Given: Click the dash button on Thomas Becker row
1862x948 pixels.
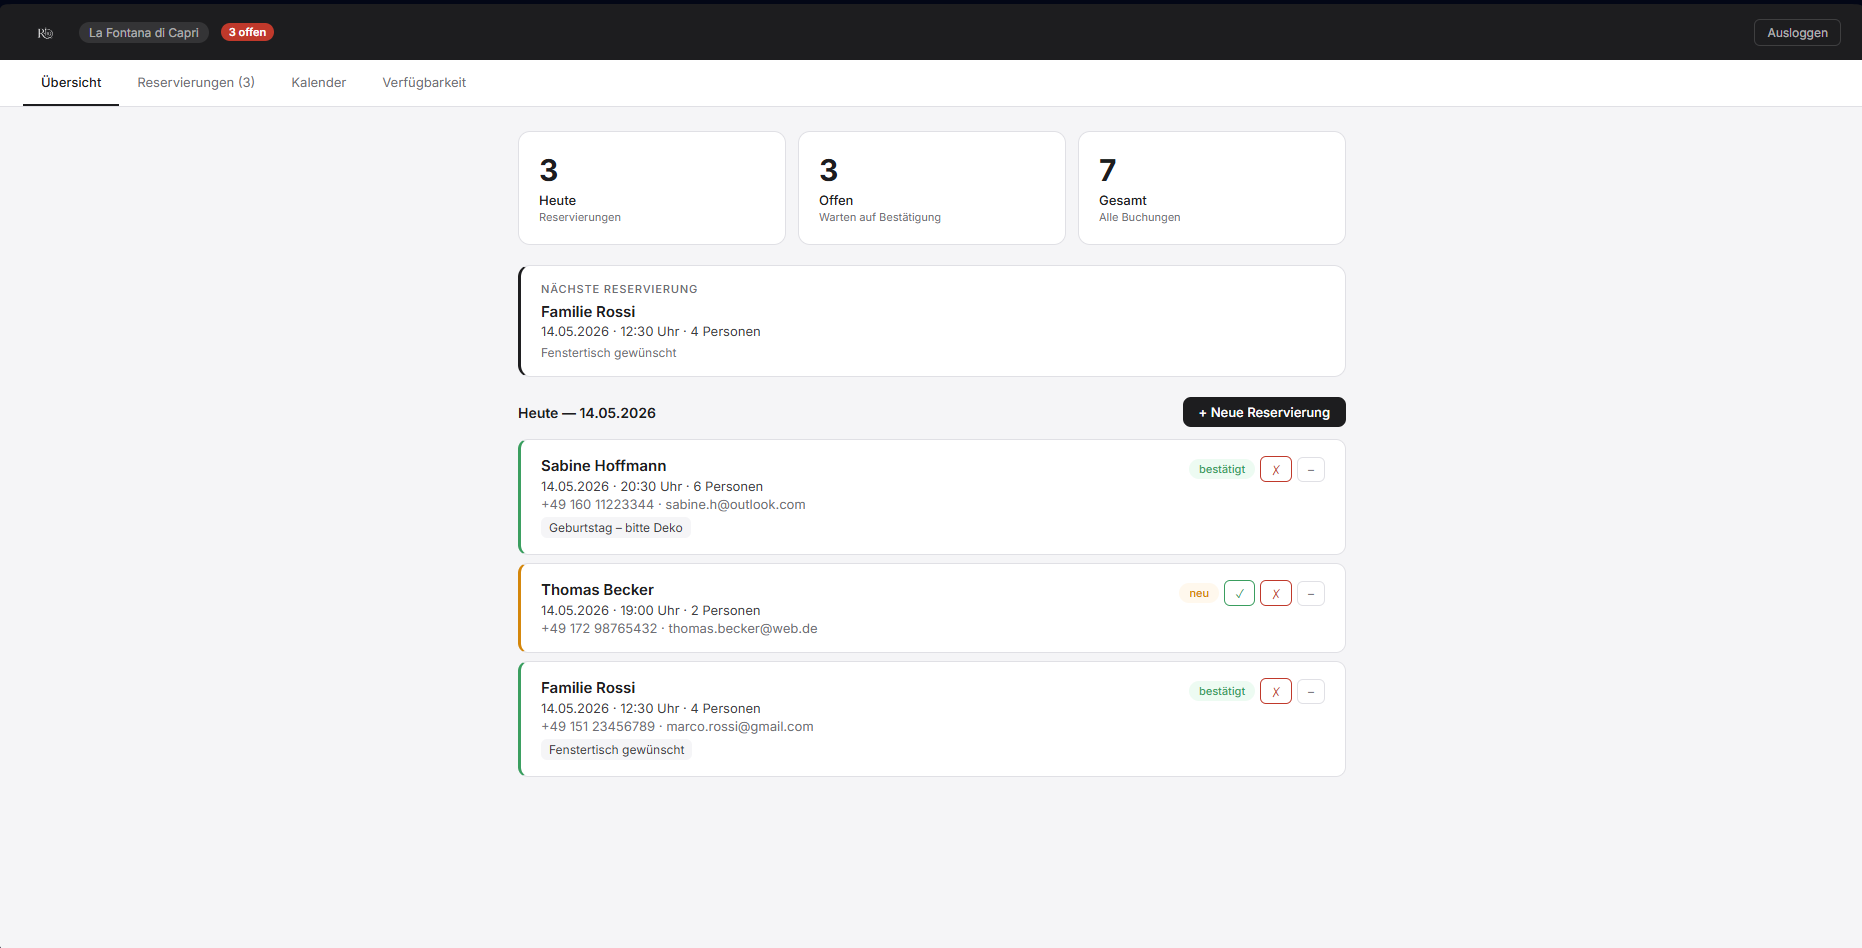Looking at the screenshot, I should [x=1311, y=593].
